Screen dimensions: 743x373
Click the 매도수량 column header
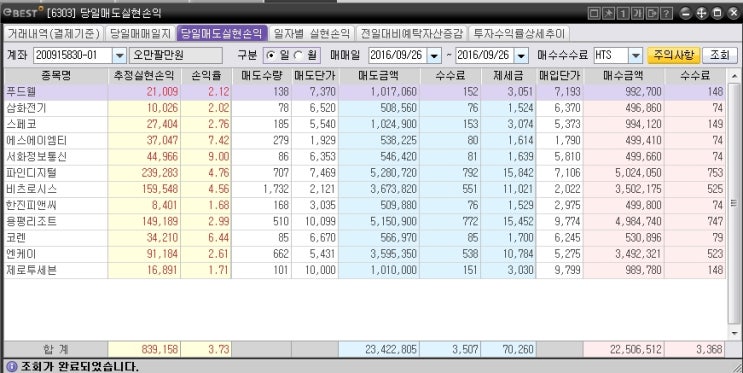point(262,76)
